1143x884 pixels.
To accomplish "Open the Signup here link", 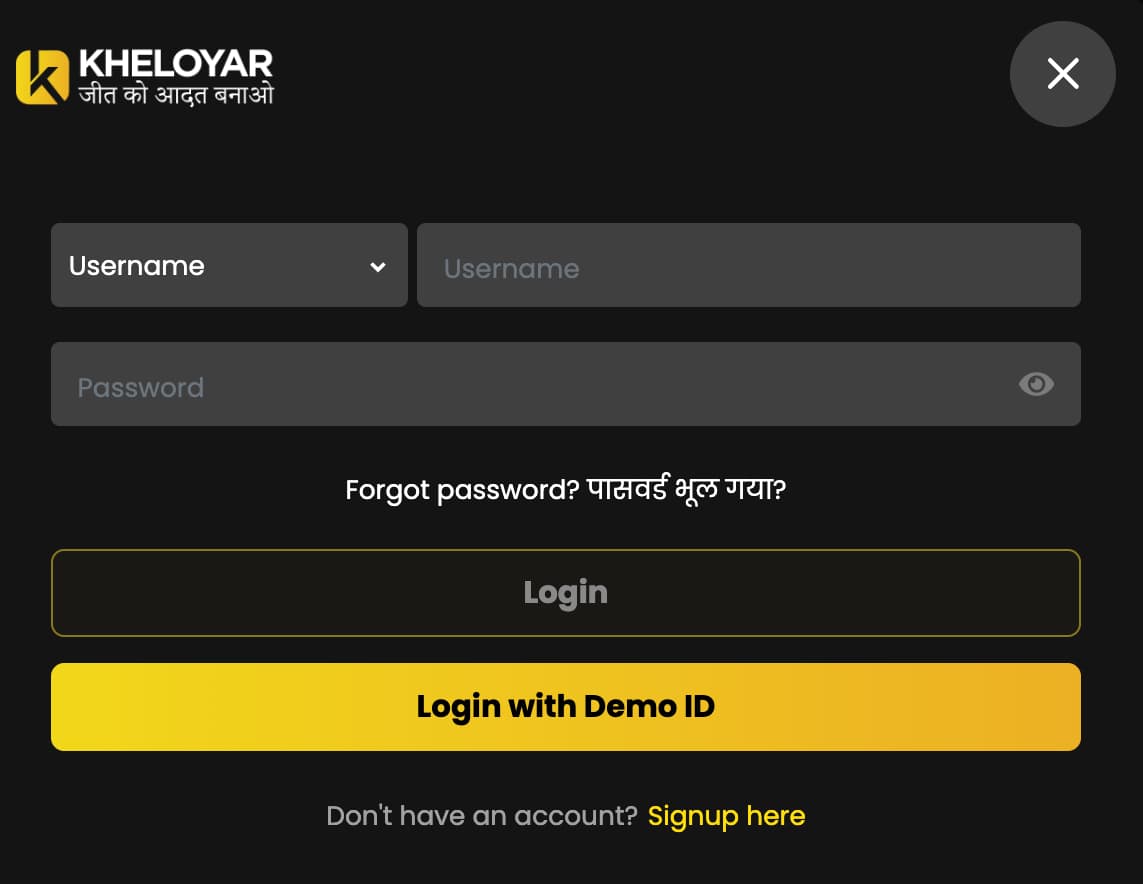I will 726,816.
